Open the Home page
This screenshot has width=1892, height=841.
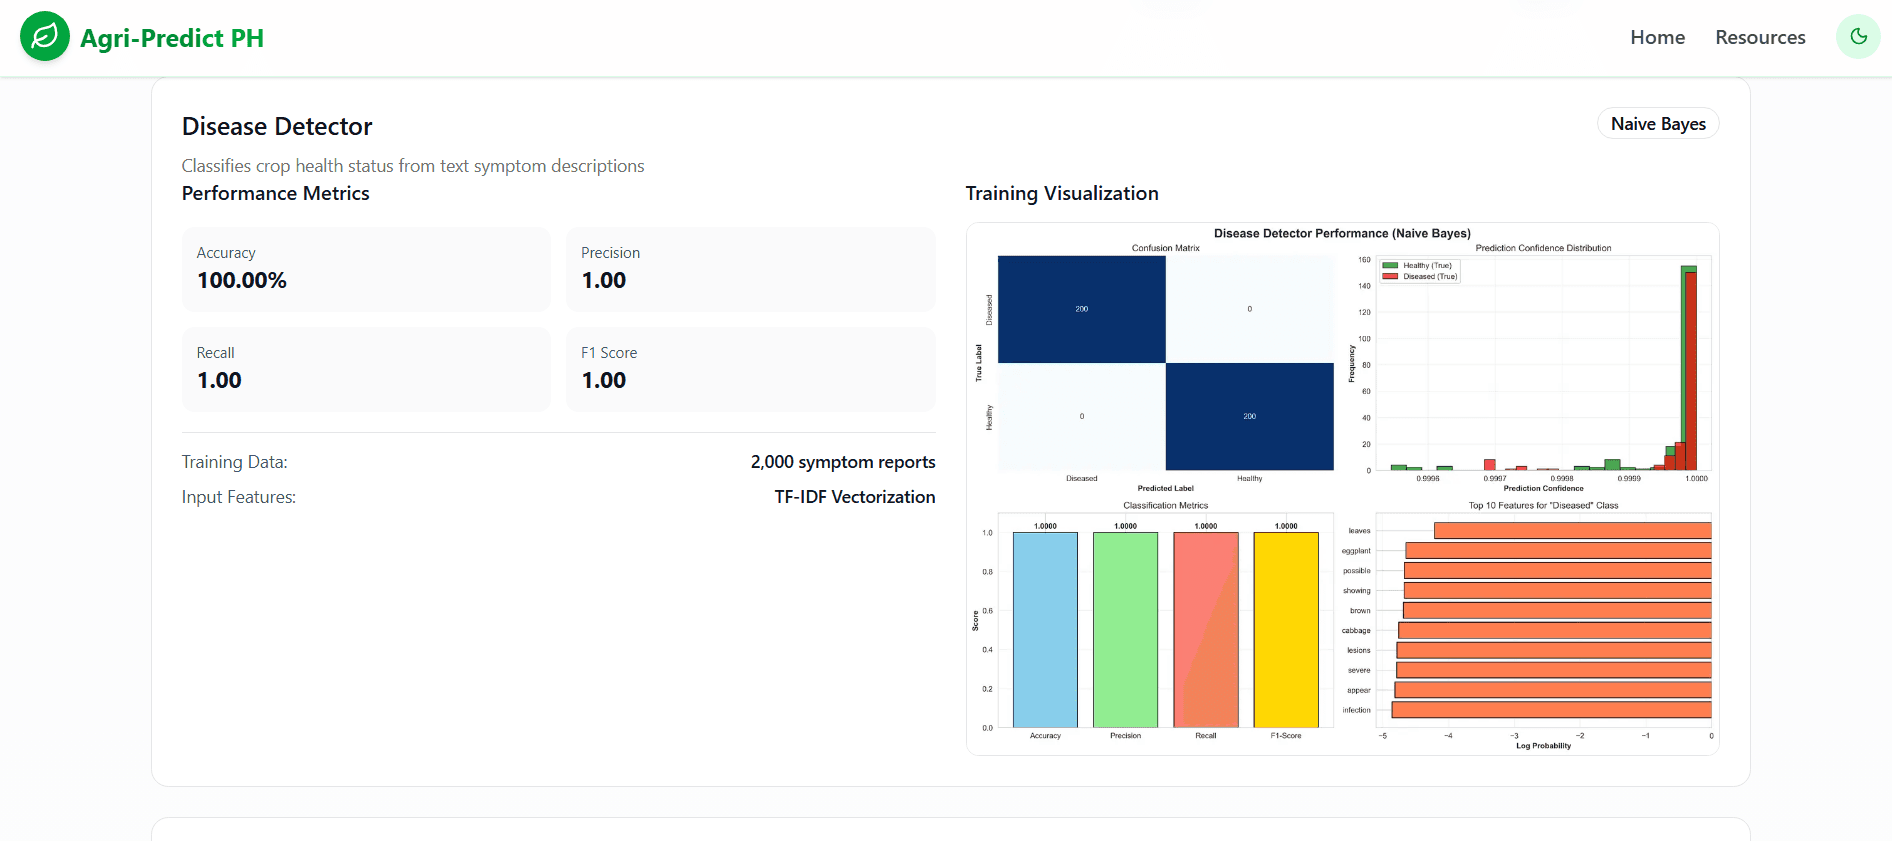tap(1657, 37)
